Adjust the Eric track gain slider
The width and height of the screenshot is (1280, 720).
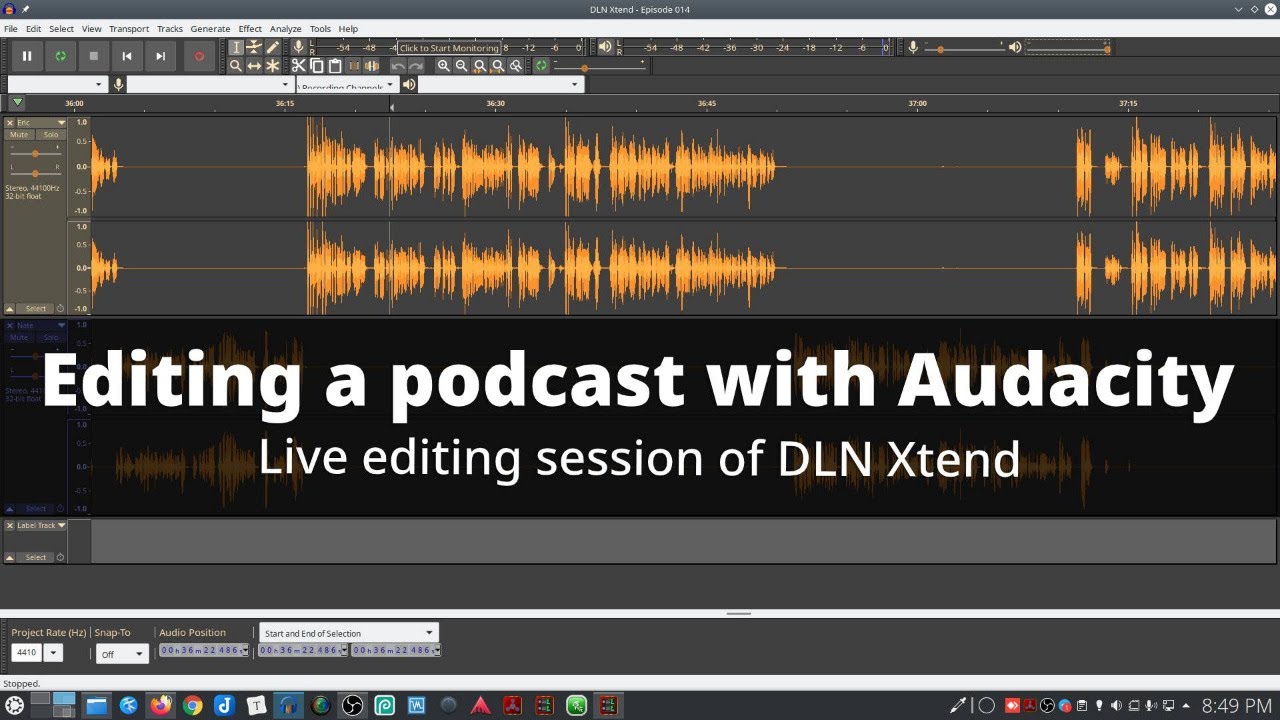click(35, 153)
